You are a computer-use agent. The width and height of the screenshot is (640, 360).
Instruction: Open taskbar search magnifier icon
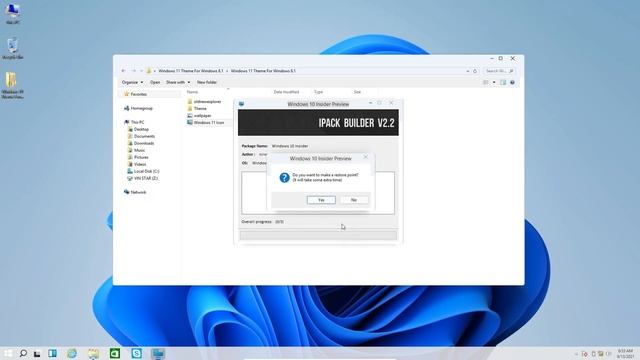[x=23, y=353]
